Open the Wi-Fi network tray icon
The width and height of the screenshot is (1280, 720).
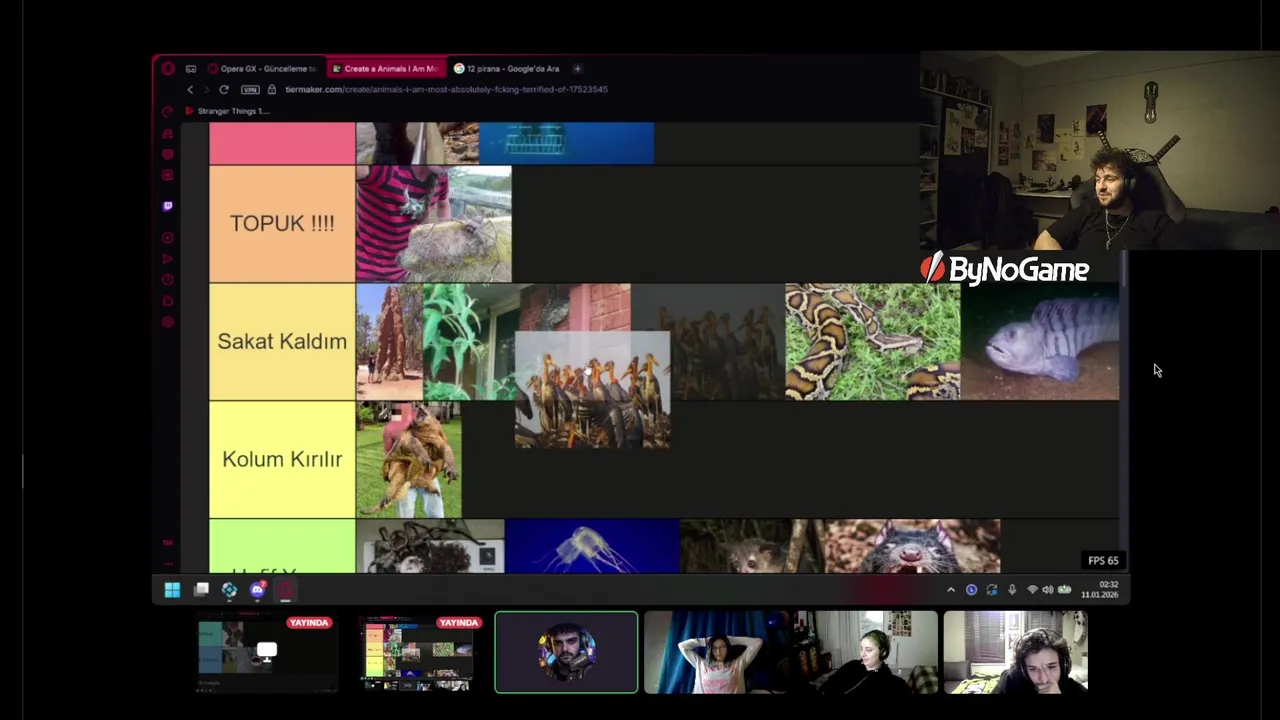pyautogui.click(x=1032, y=590)
